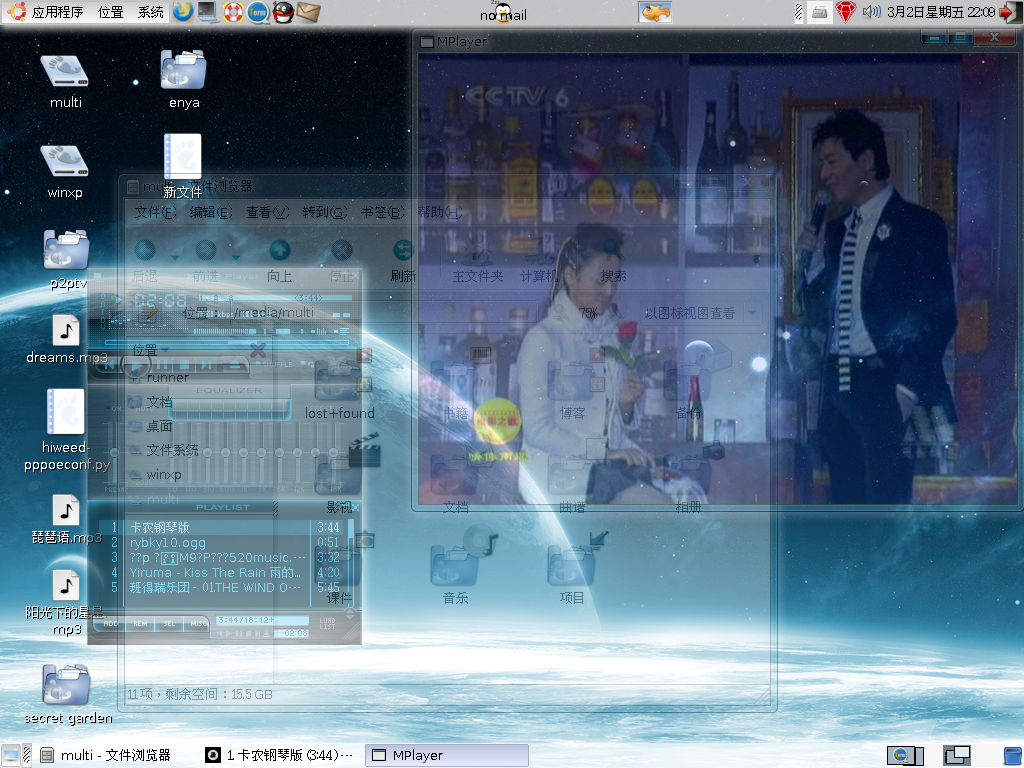Open forward-history arrow next to 前进

tap(236, 257)
